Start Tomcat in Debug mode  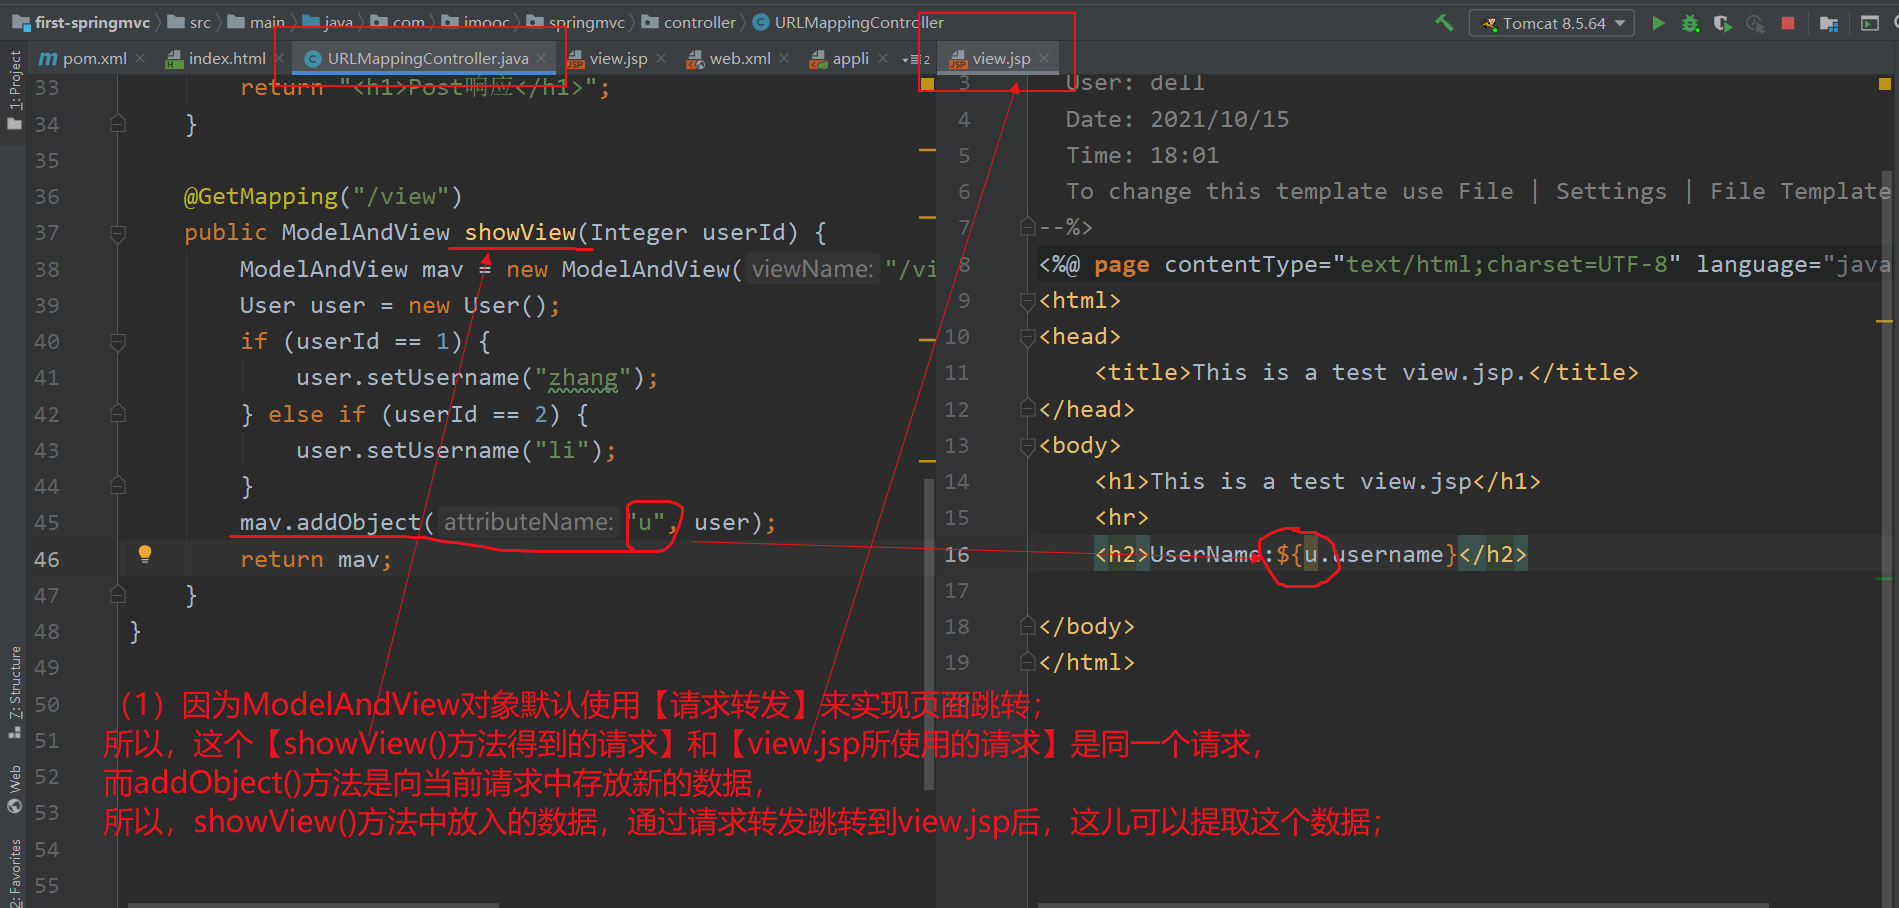[1691, 22]
